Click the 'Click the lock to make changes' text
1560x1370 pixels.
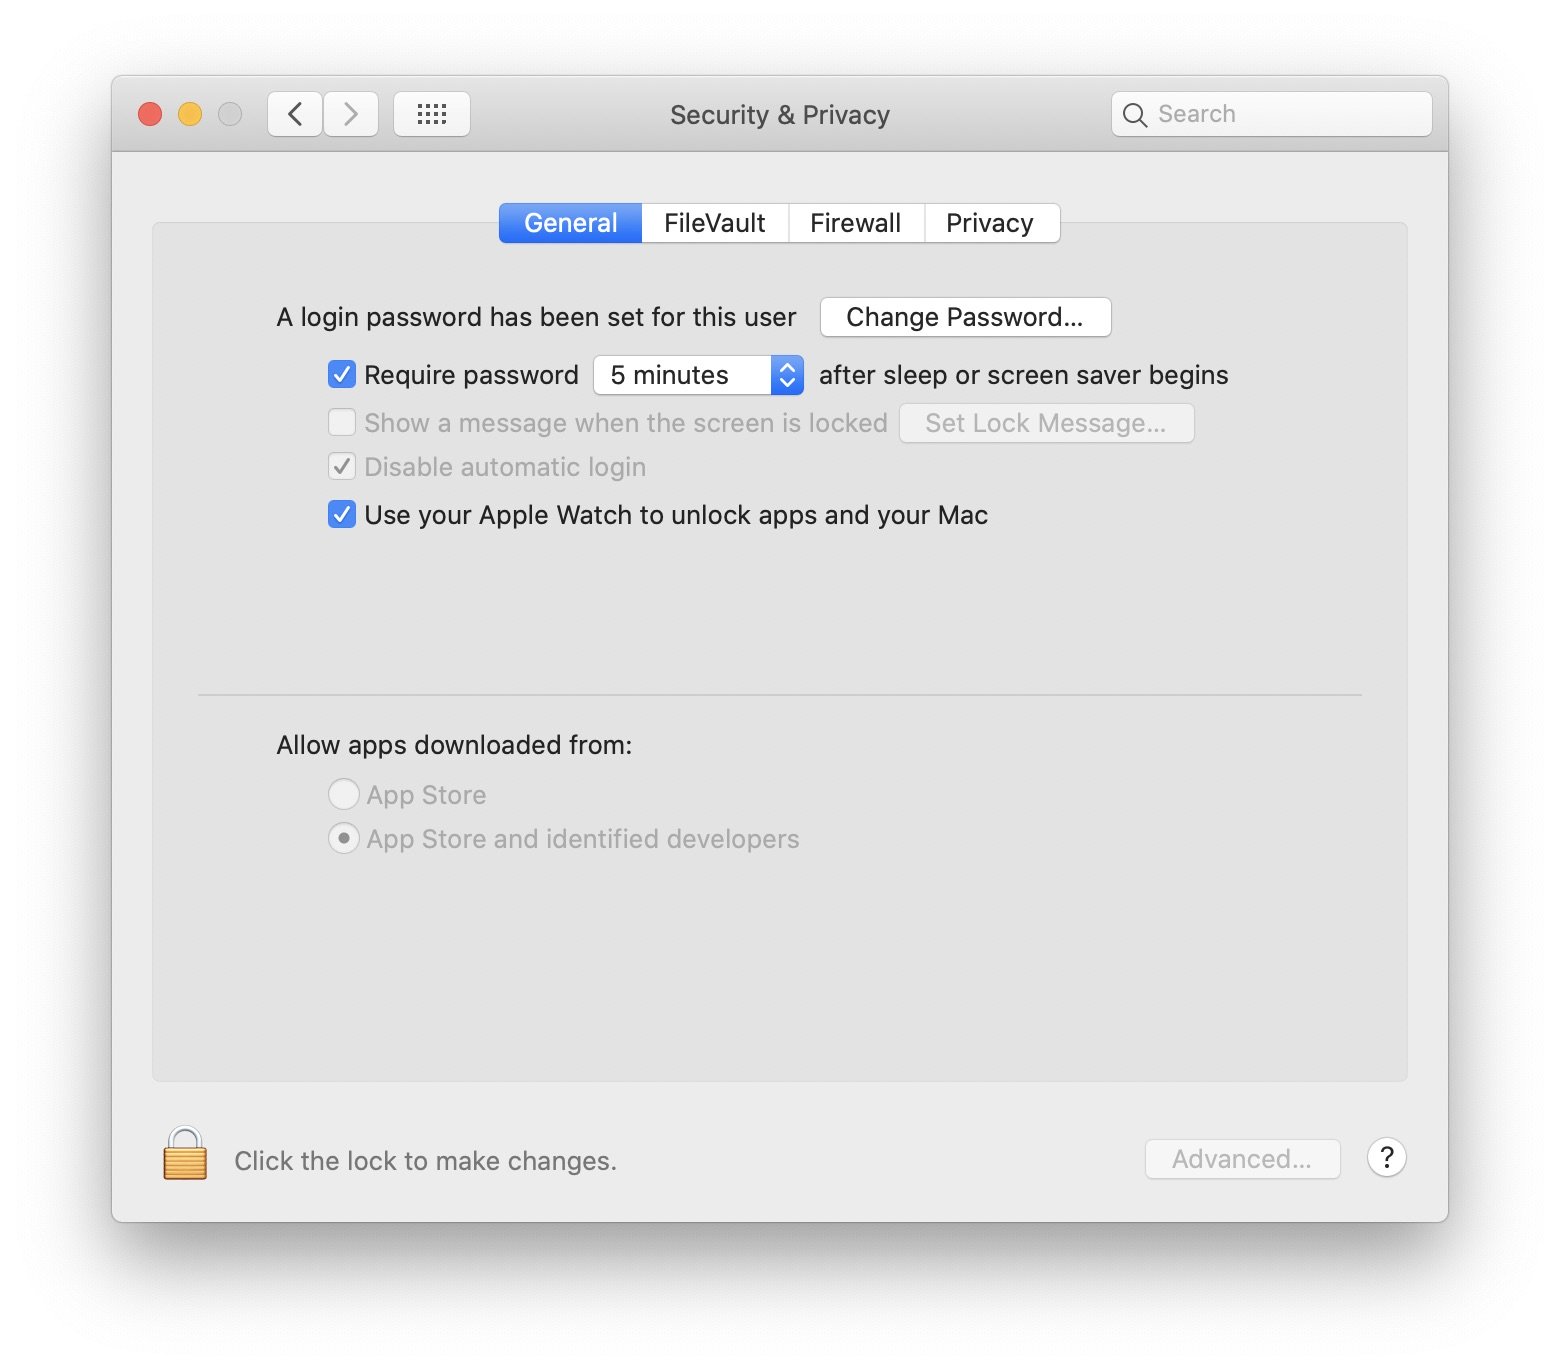click(x=426, y=1161)
